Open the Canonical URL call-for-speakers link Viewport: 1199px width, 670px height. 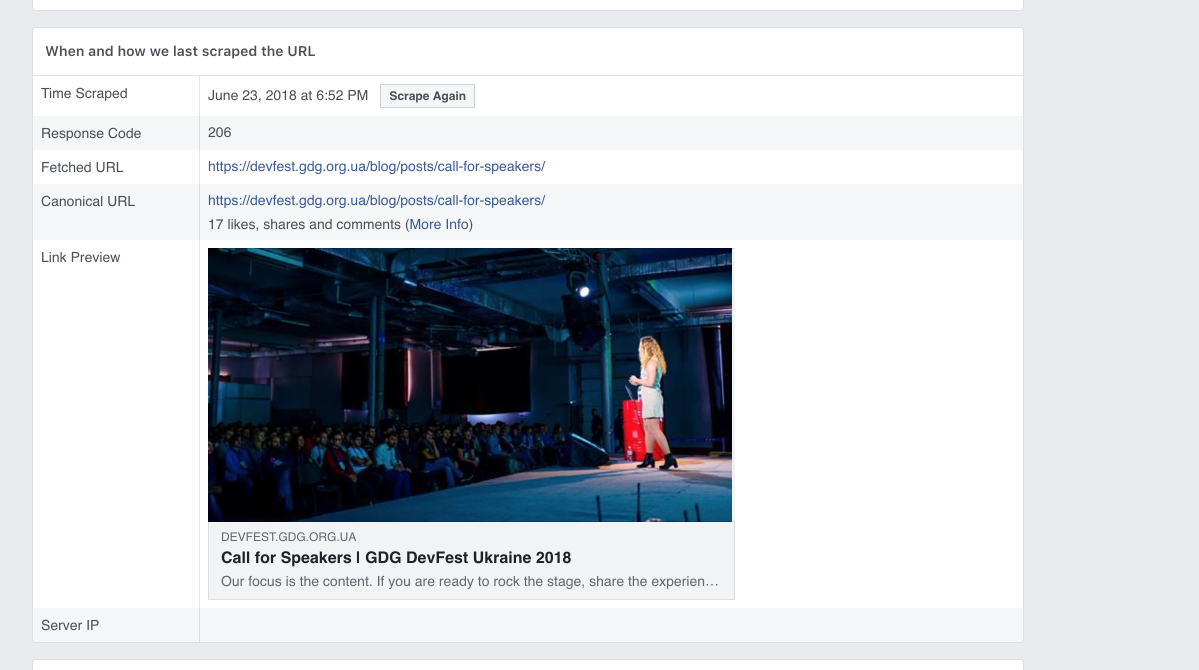tap(376, 200)
